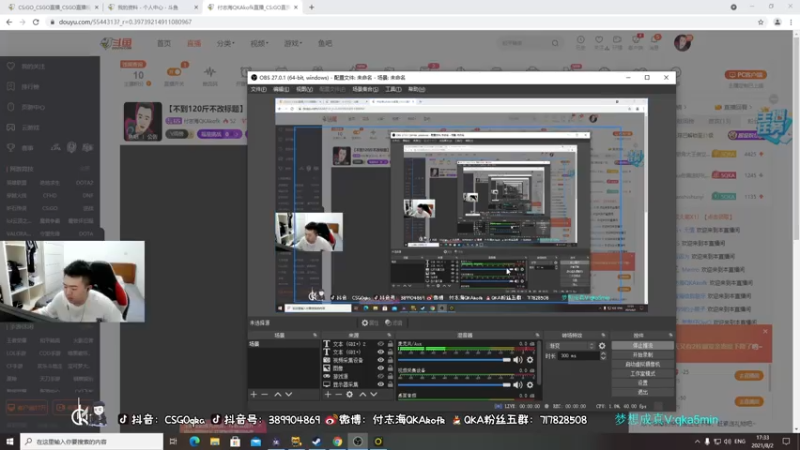Click 开始录制 to start recording in OBS
800x450 pixels.
[642, 355]
